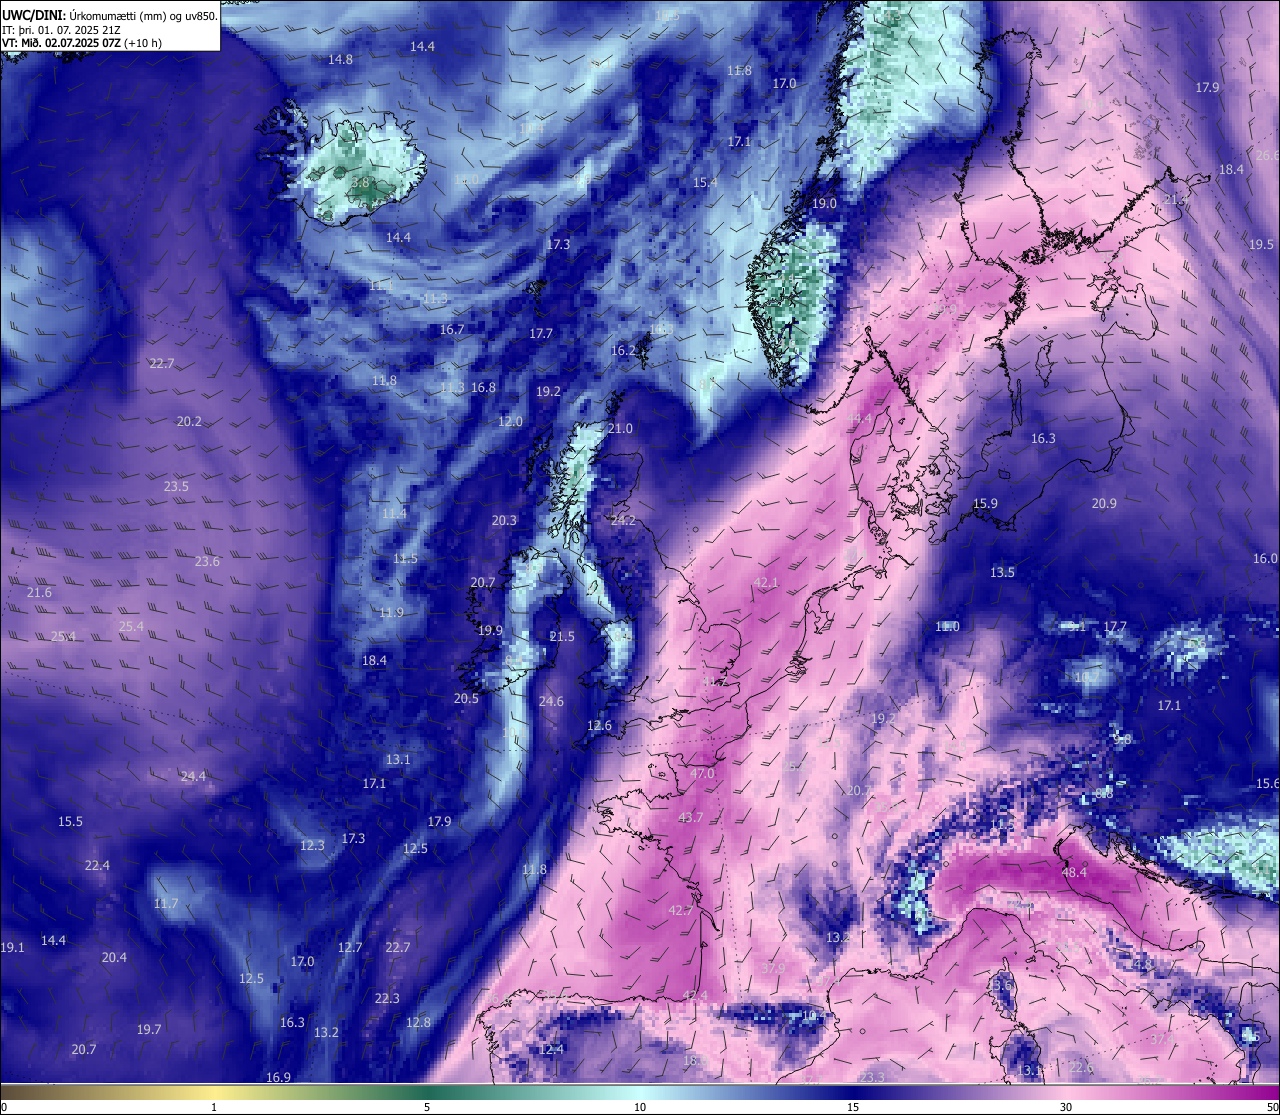Screen dimensions: 1280x1115
Task: Click the 12.0 value south of the Faroes
Action: click(510, 422)
